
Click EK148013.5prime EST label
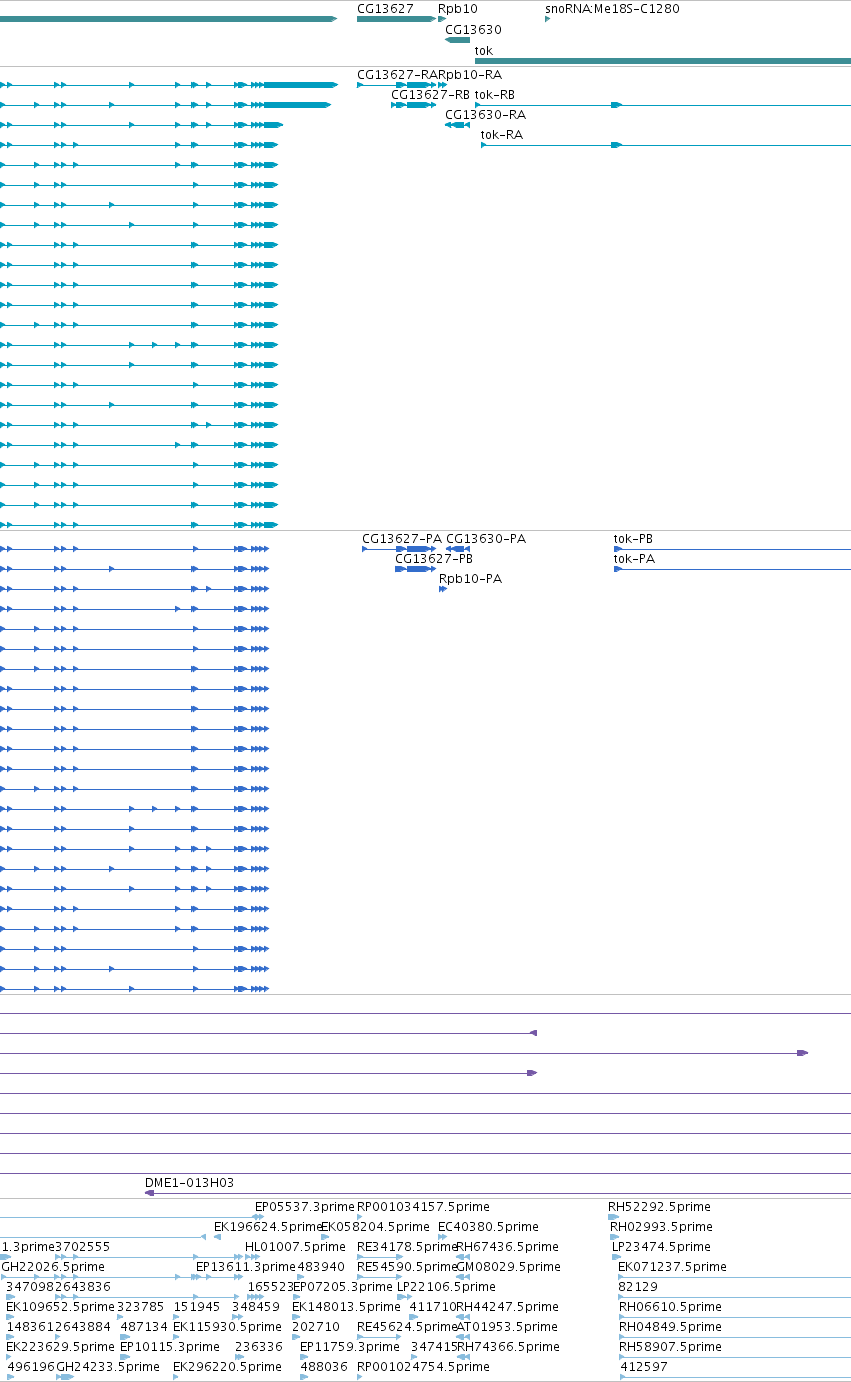(x=346, y=1306)
